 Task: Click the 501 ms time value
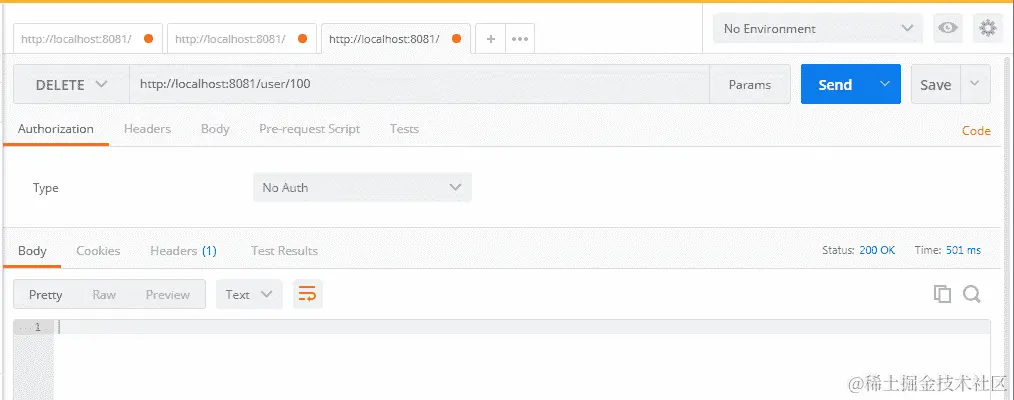[963, 250]
